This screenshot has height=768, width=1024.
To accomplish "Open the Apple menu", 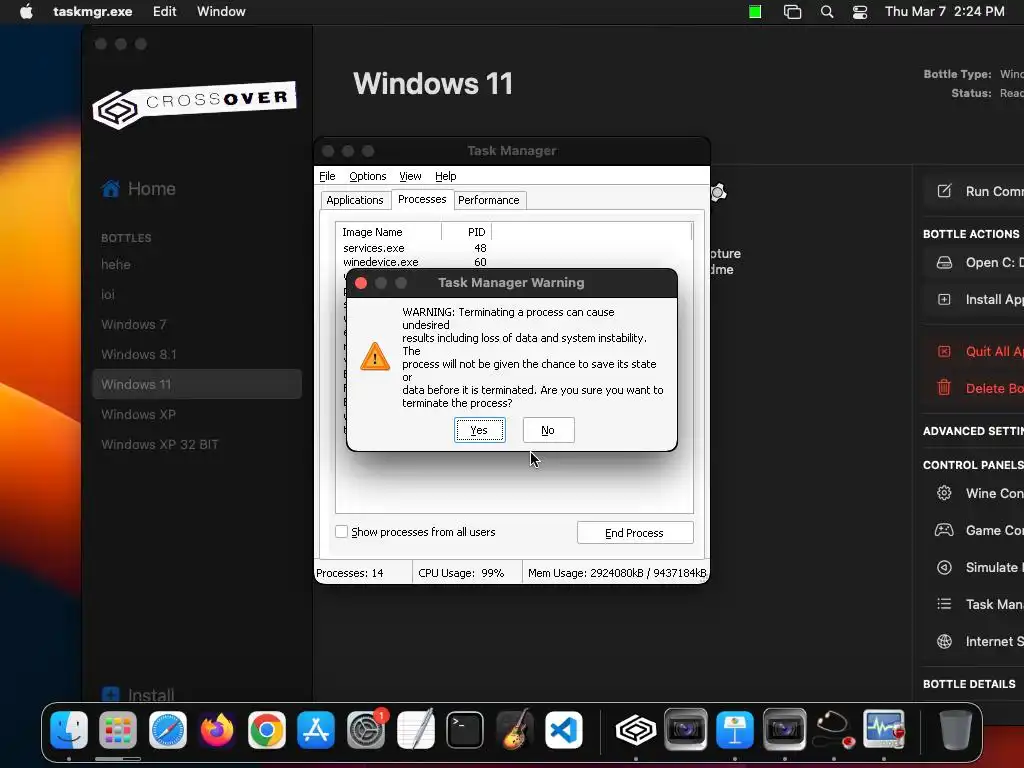I will [26, 11].
